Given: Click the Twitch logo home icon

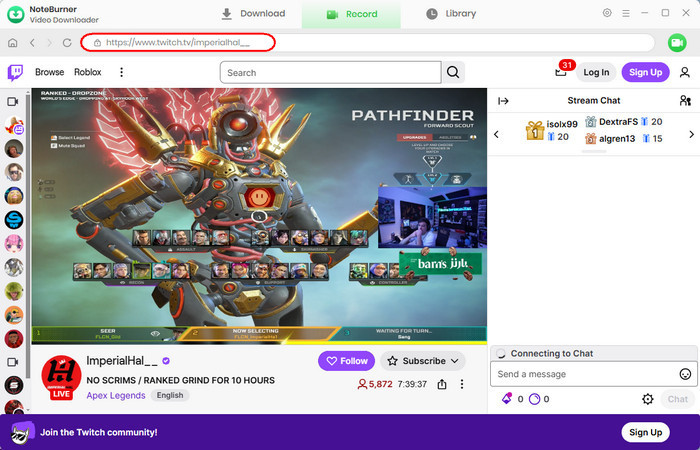Looking at the screenshot, I should tap(15, 72).
